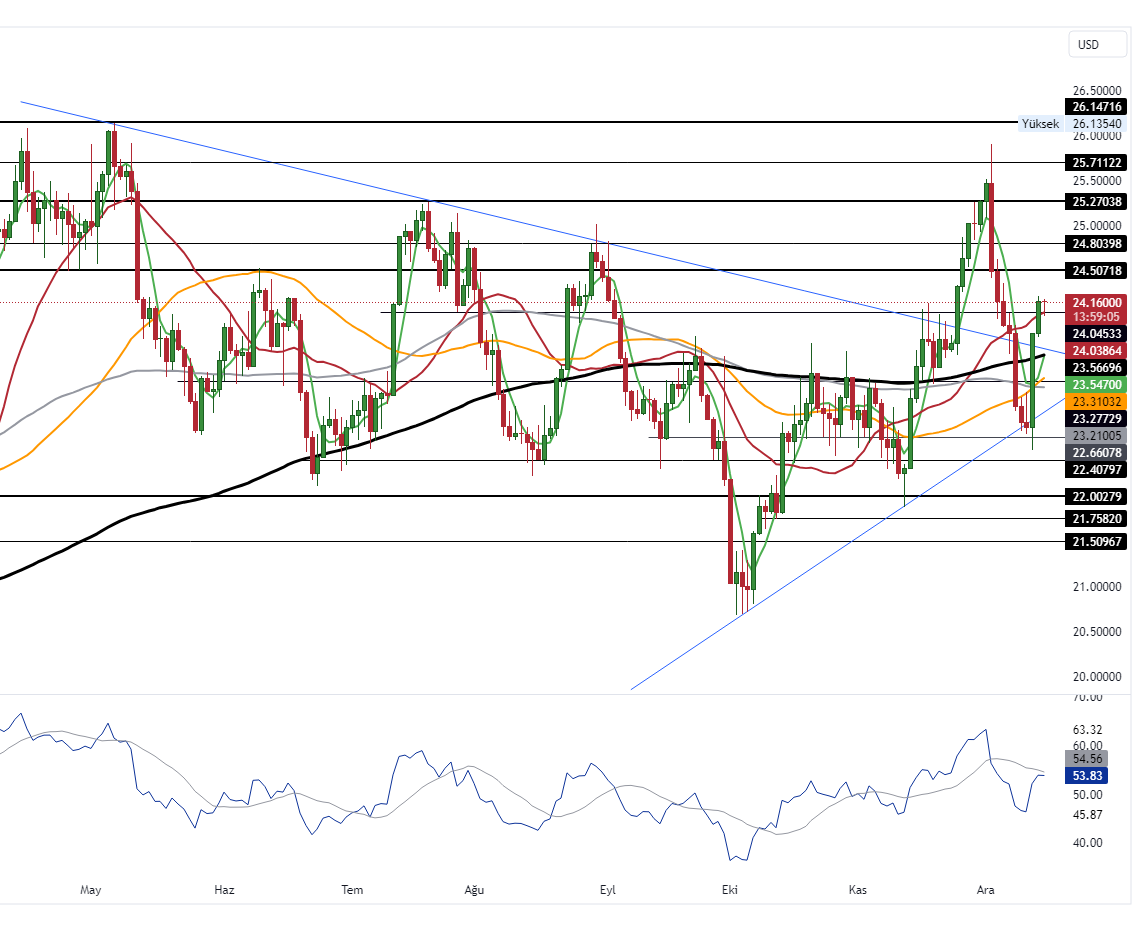Click the Tem month on time axis

point(351,889)
